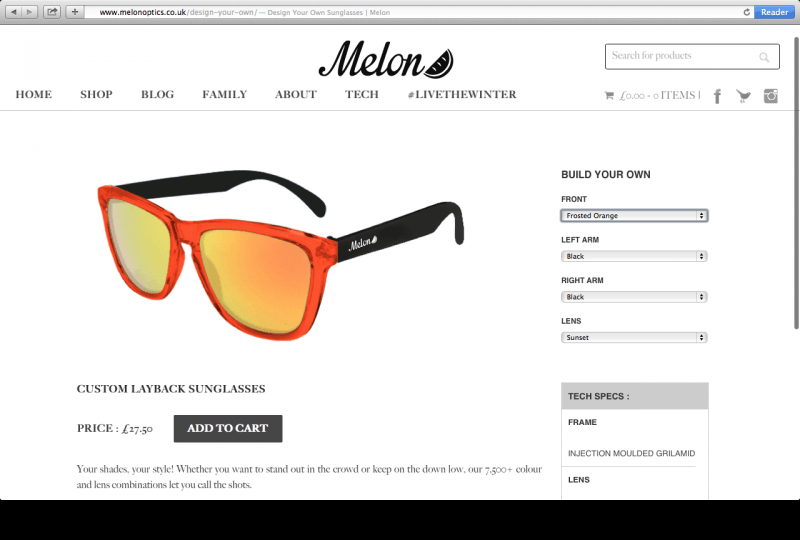Click the ADD TO CART button
Image resolution: width=800 pixels, height=540 pixels.
click(x=228, y=428)
